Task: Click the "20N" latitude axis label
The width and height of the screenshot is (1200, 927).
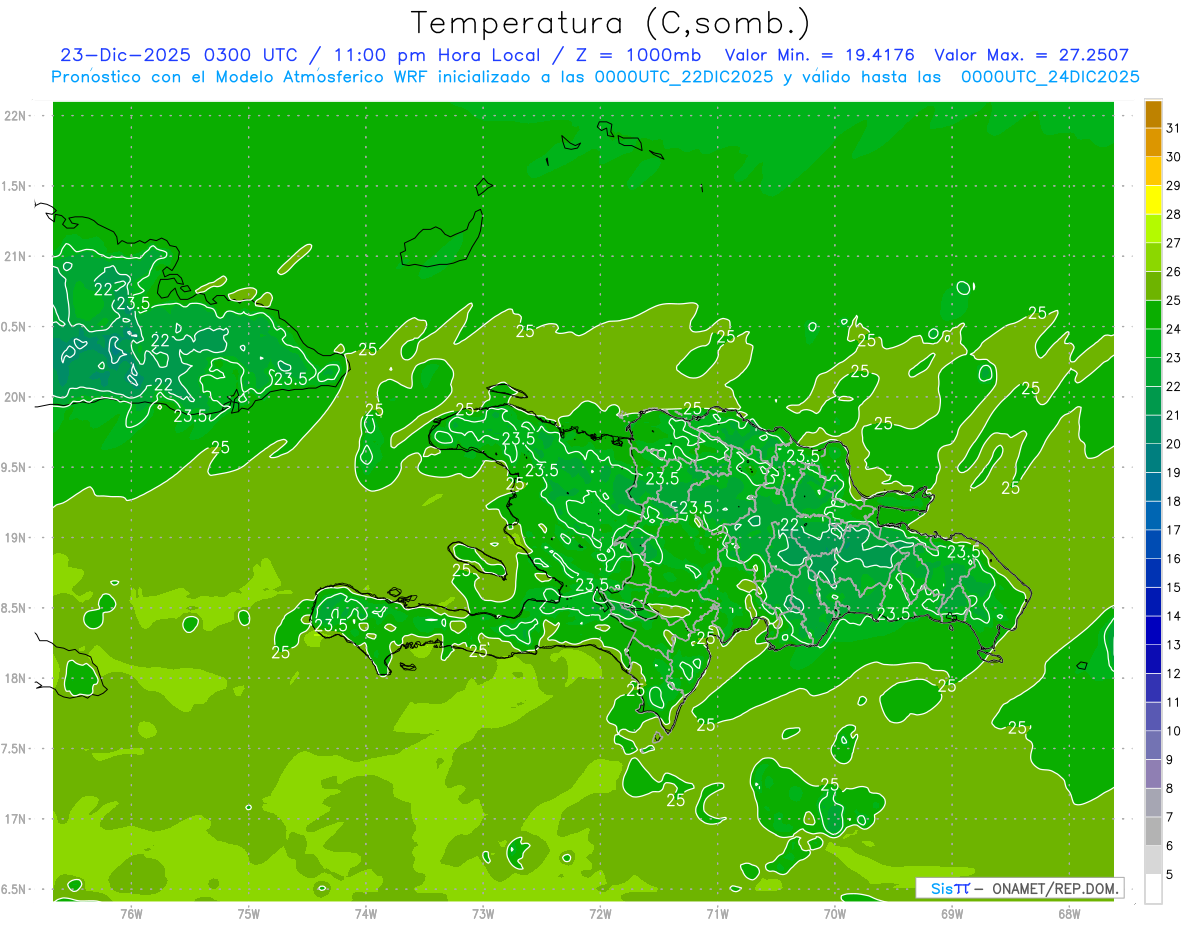Action: pos(15,398)
